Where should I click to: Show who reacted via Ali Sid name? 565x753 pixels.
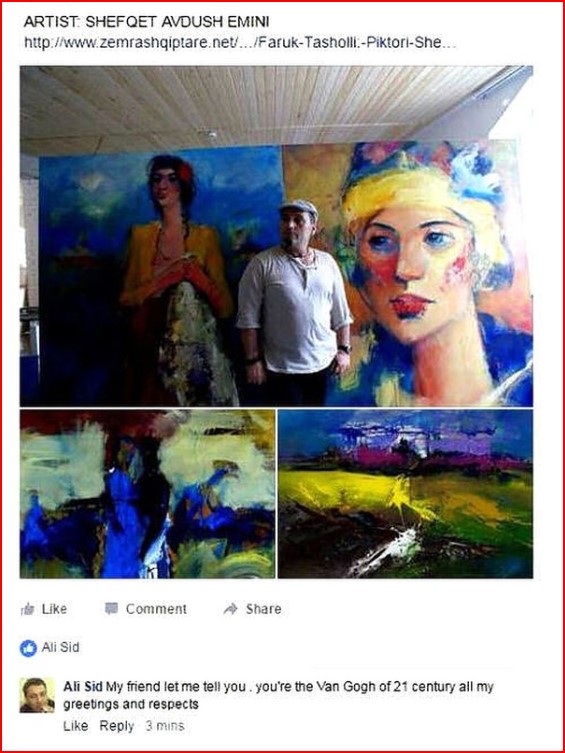60,647
